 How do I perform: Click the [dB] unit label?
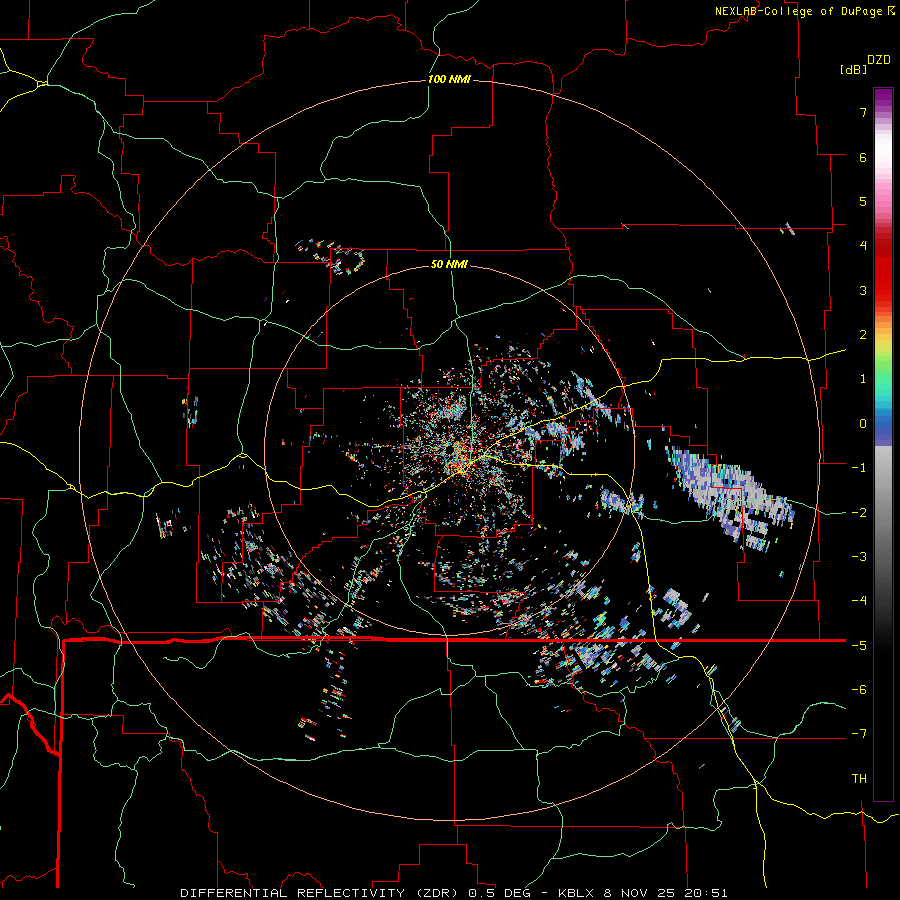pyautogui.click(x=853, y=69)
